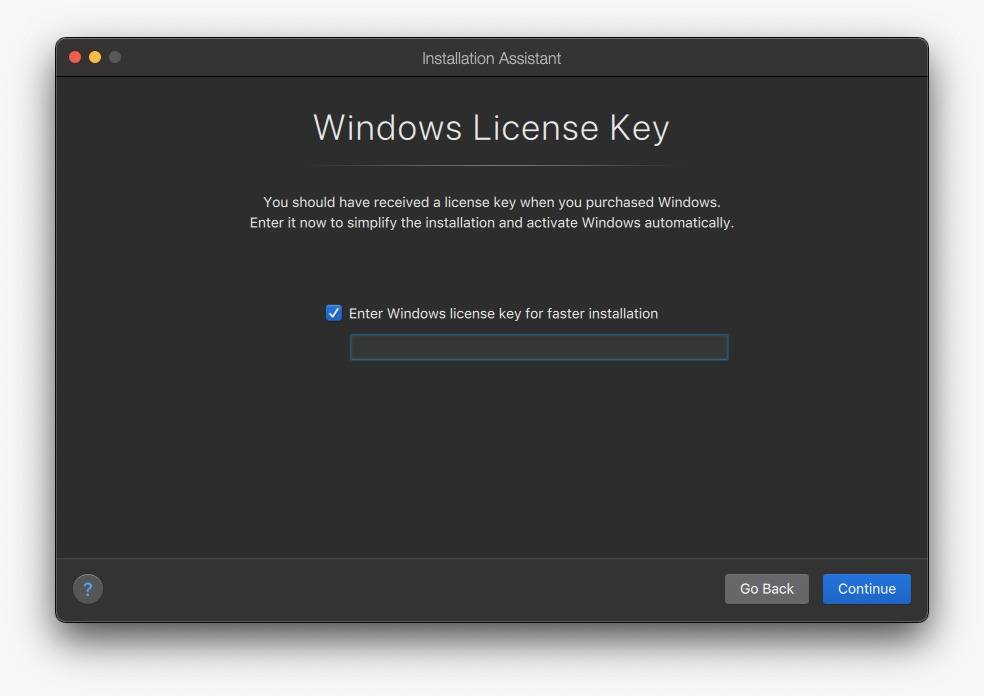
Task: Click the blue checkmark to skip key entry
Action: point(334,313)
